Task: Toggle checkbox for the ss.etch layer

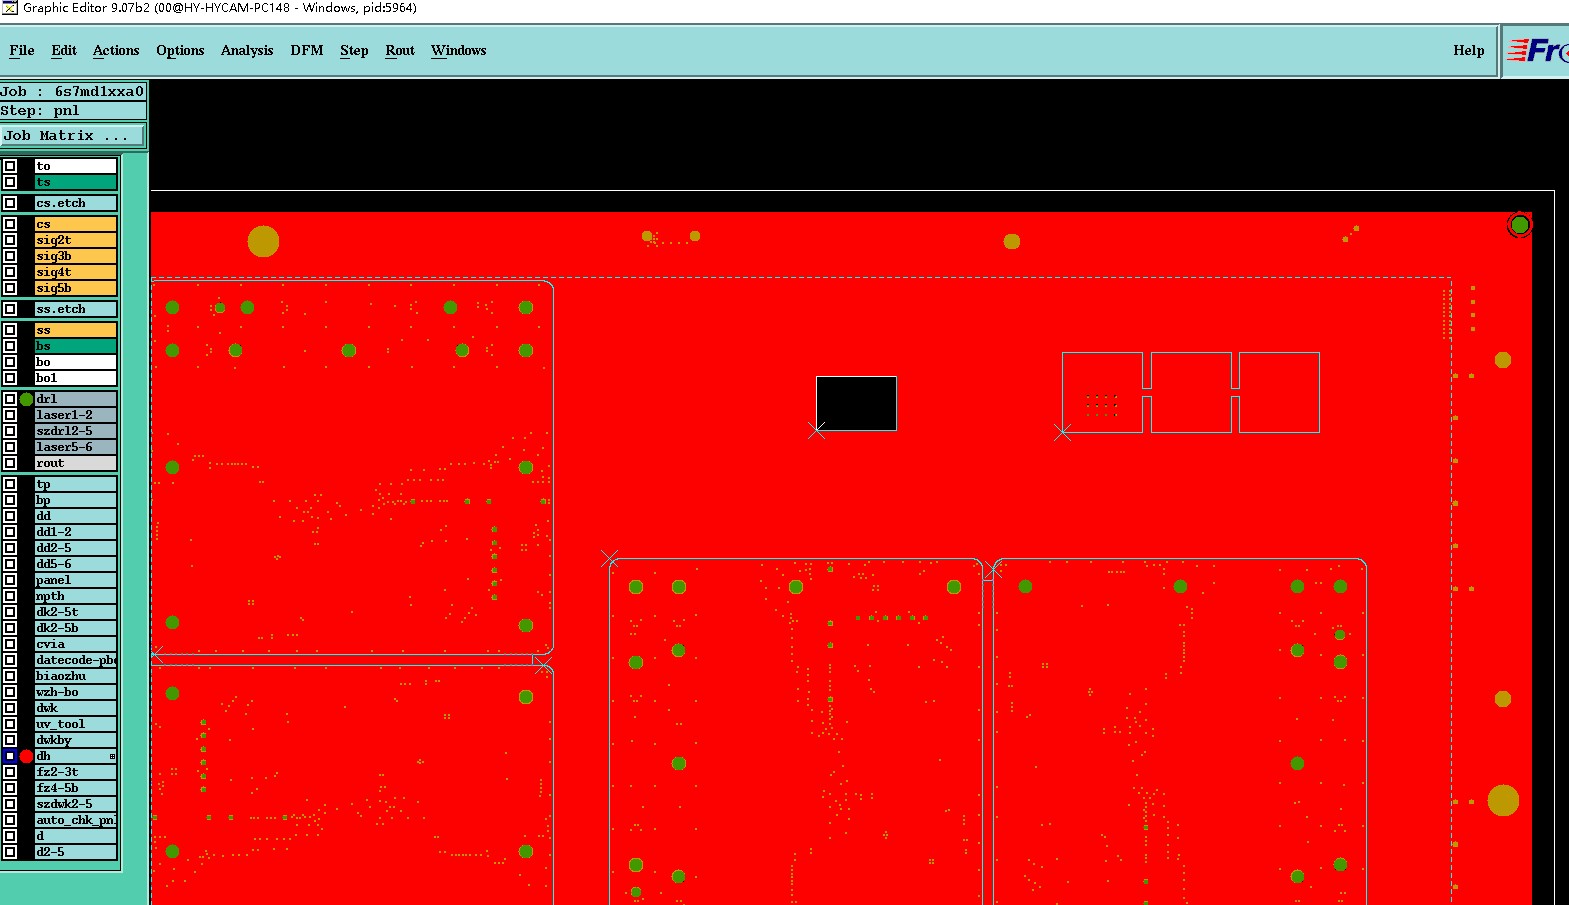Action: click(10, 309)
